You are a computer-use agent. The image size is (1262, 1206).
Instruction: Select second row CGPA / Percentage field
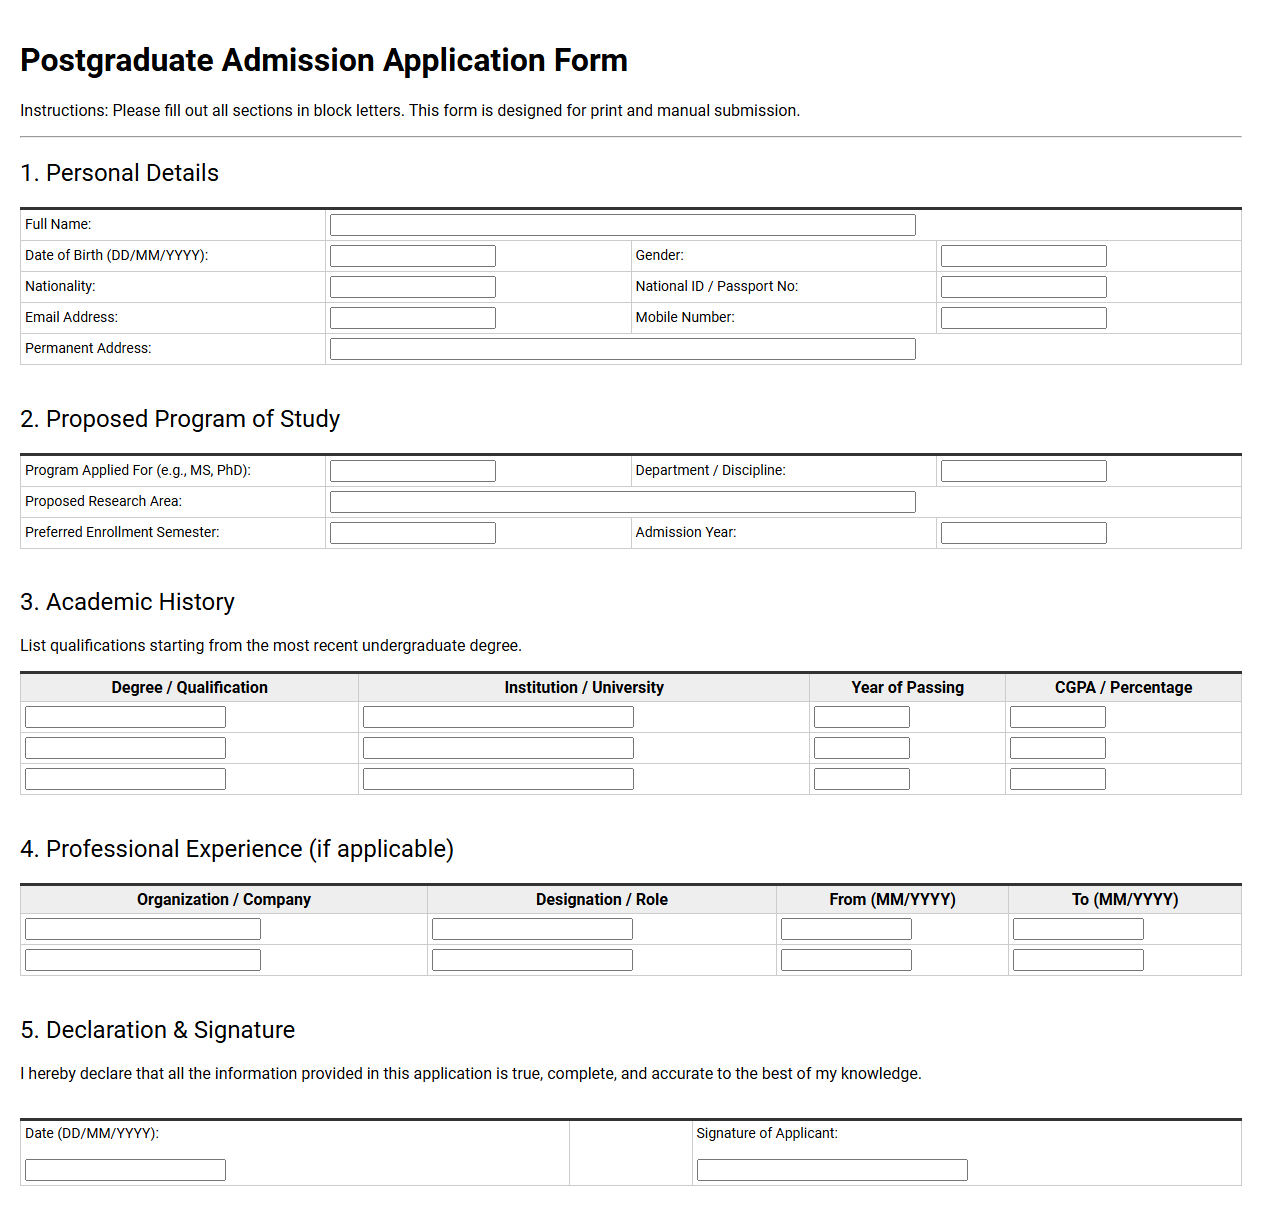[1058, 748]
